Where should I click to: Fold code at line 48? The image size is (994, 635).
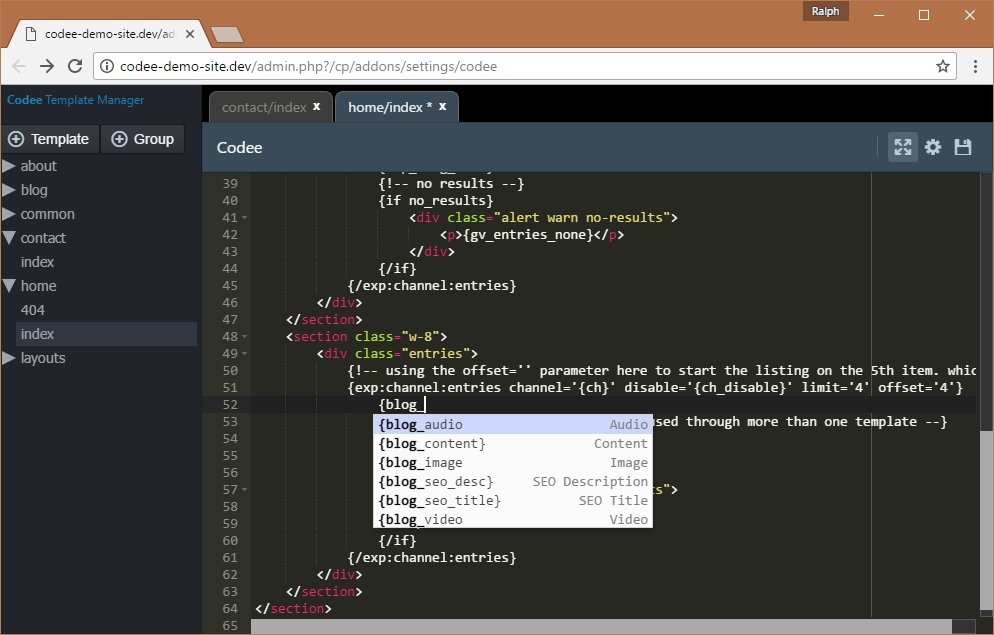pyautogui.click(x=245, y=337)
